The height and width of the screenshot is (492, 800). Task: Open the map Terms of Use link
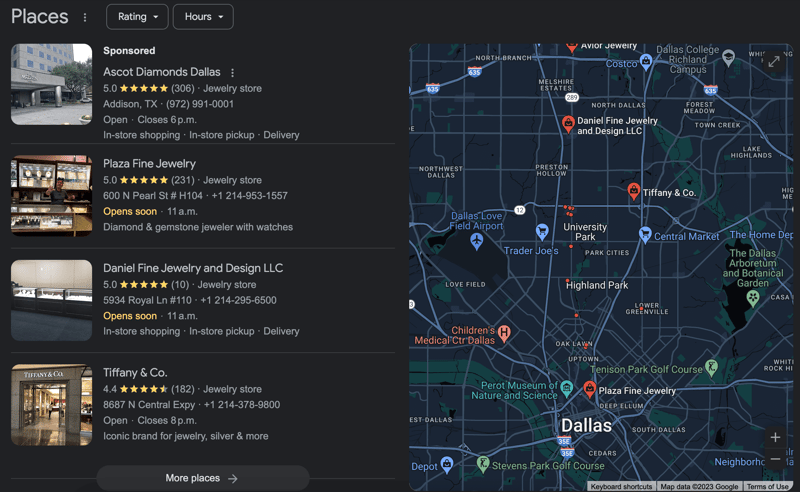[x=767, y=487]
